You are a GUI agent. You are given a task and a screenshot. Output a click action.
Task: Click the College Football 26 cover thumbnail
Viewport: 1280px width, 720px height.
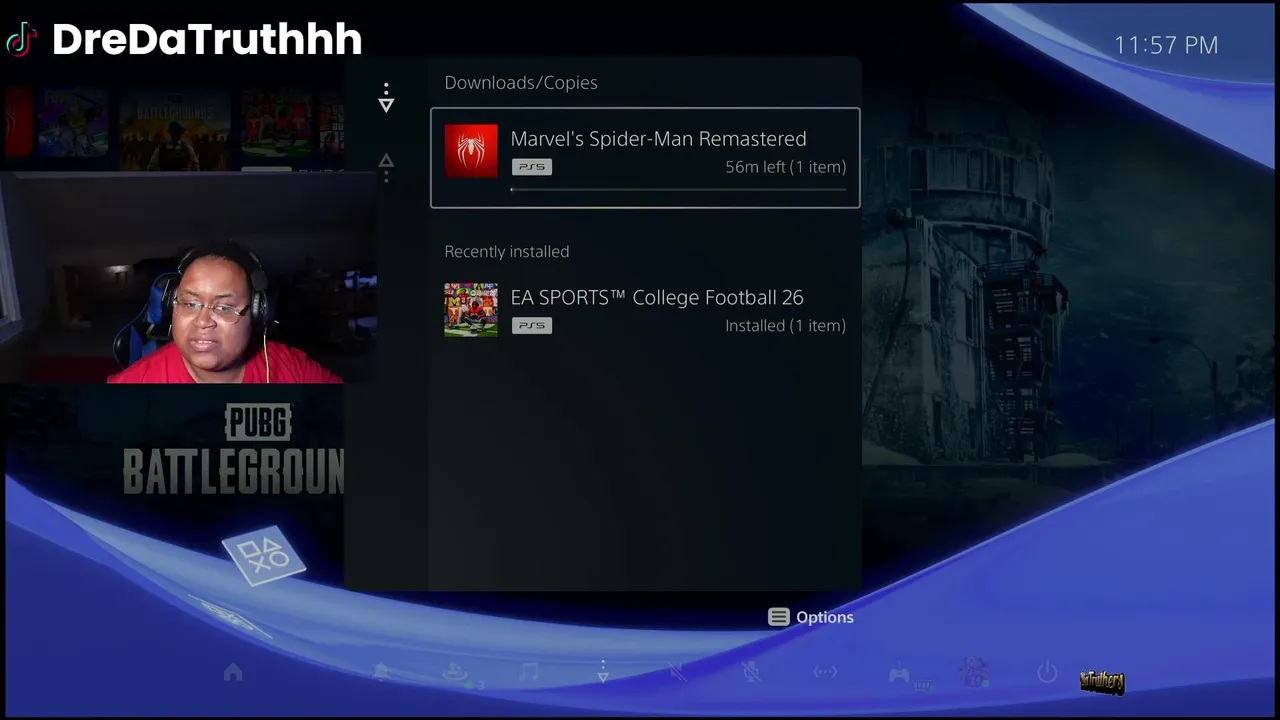pos(471,309)
